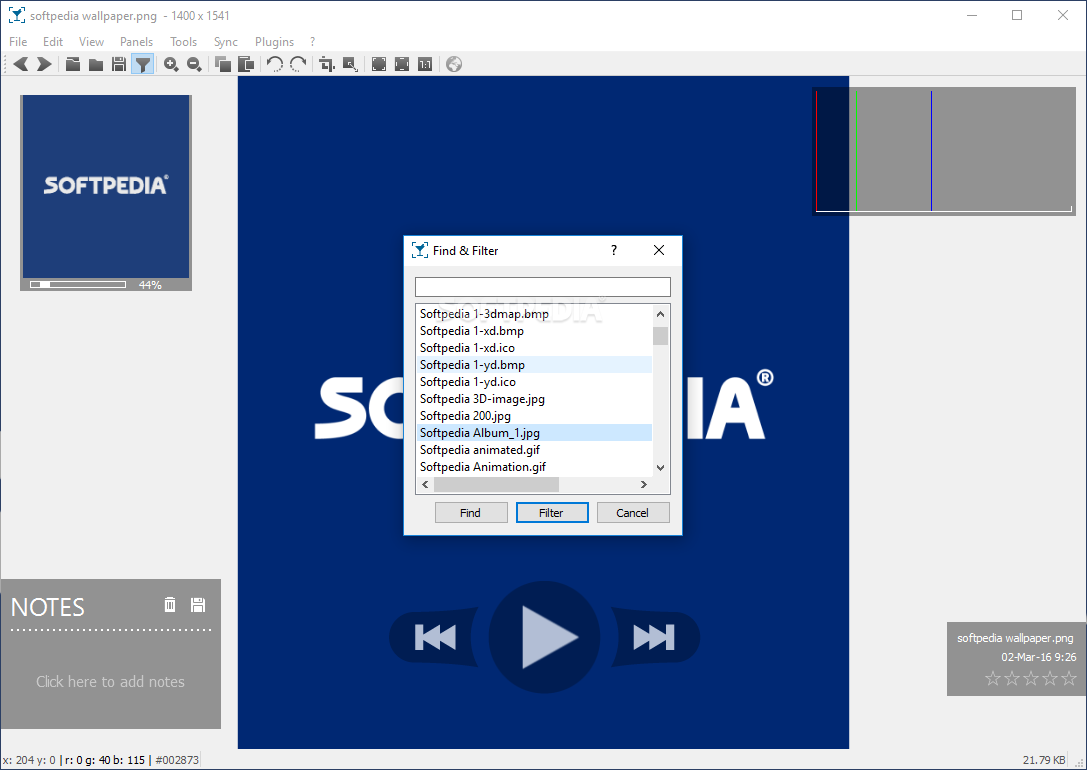Open the Tools menu
This screenshot has width=1087, height=770.
point(184,42)
